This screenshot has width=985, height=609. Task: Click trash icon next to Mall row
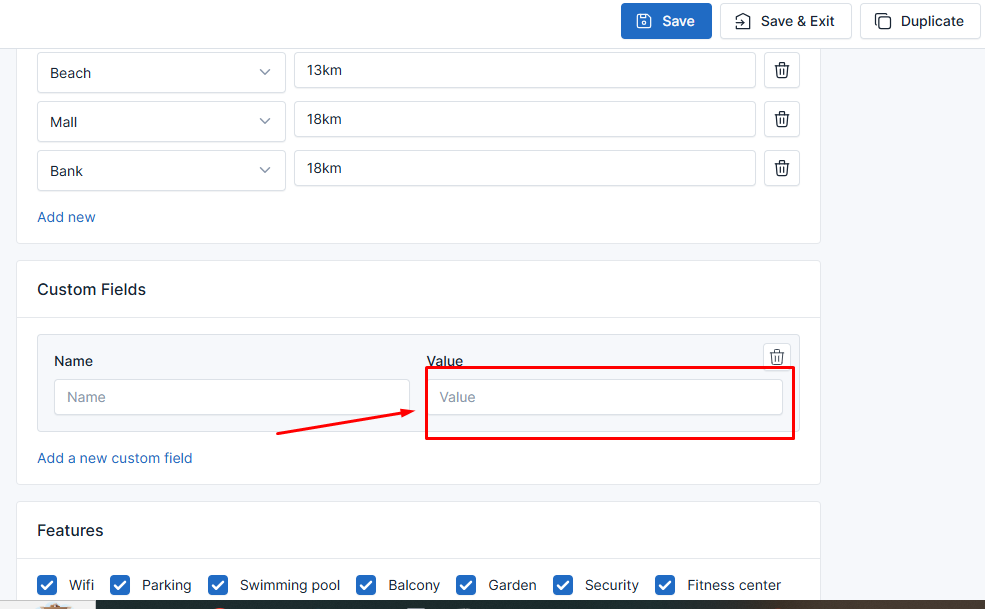tap(782, 120)
